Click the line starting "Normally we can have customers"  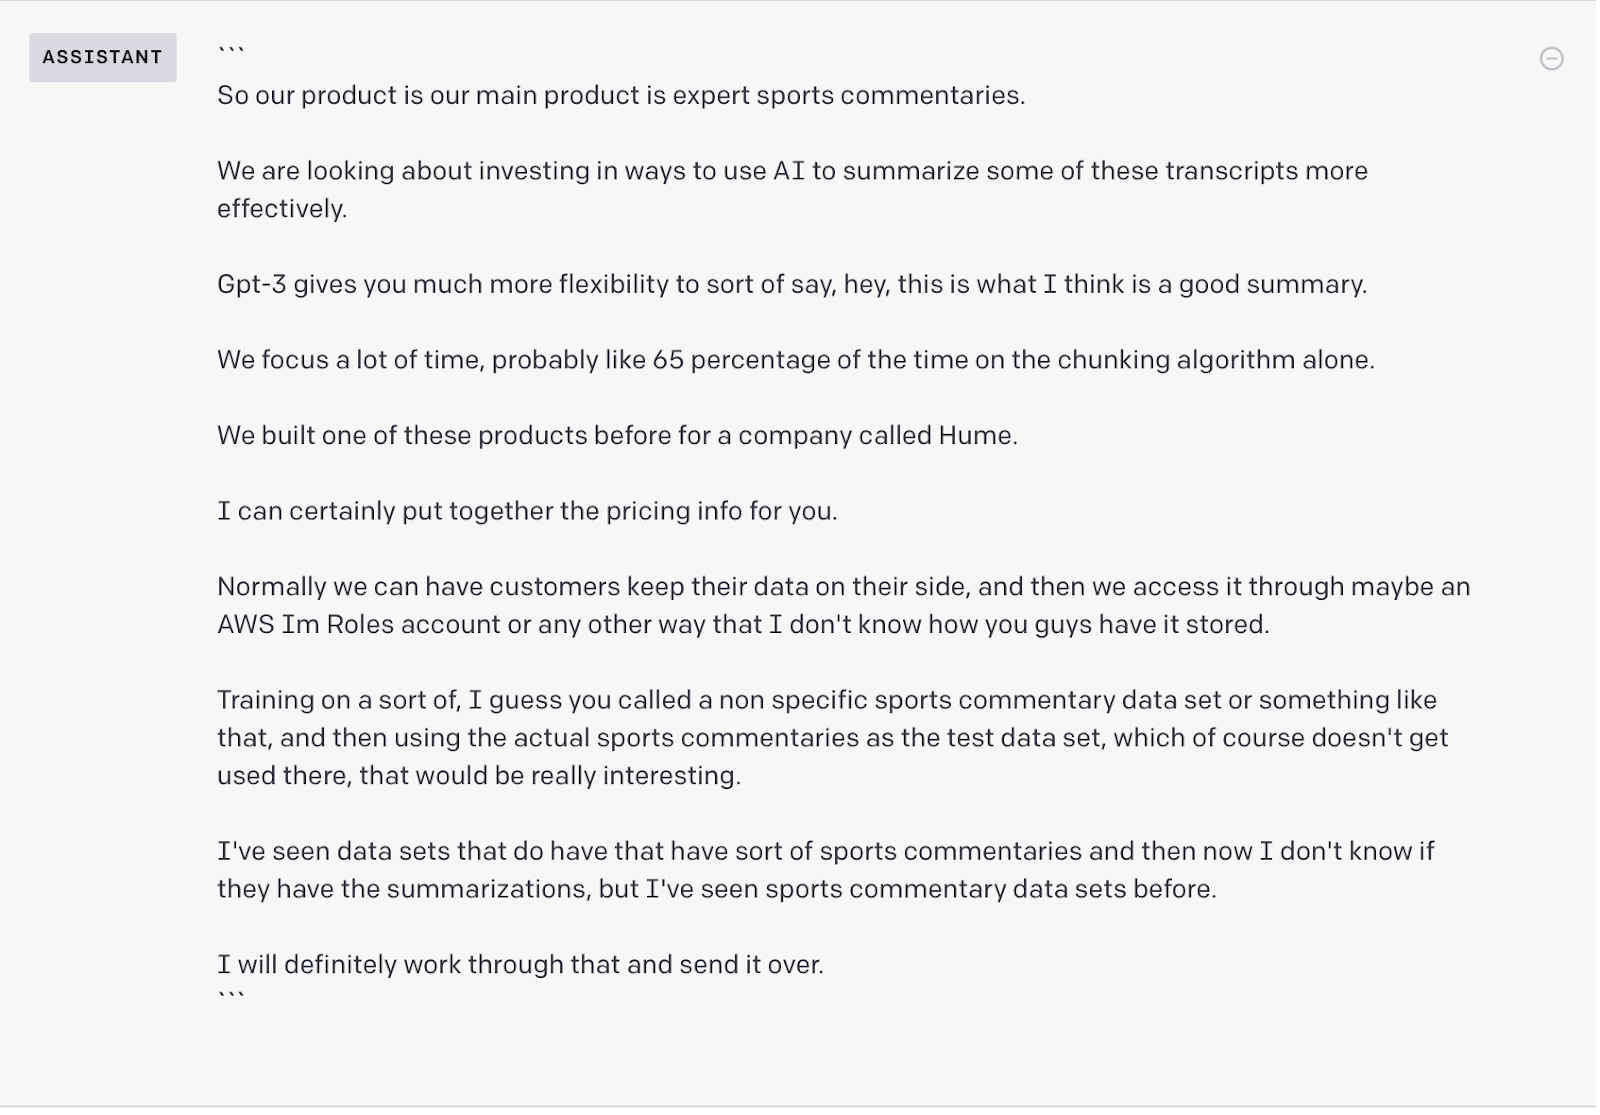point(843,587)
